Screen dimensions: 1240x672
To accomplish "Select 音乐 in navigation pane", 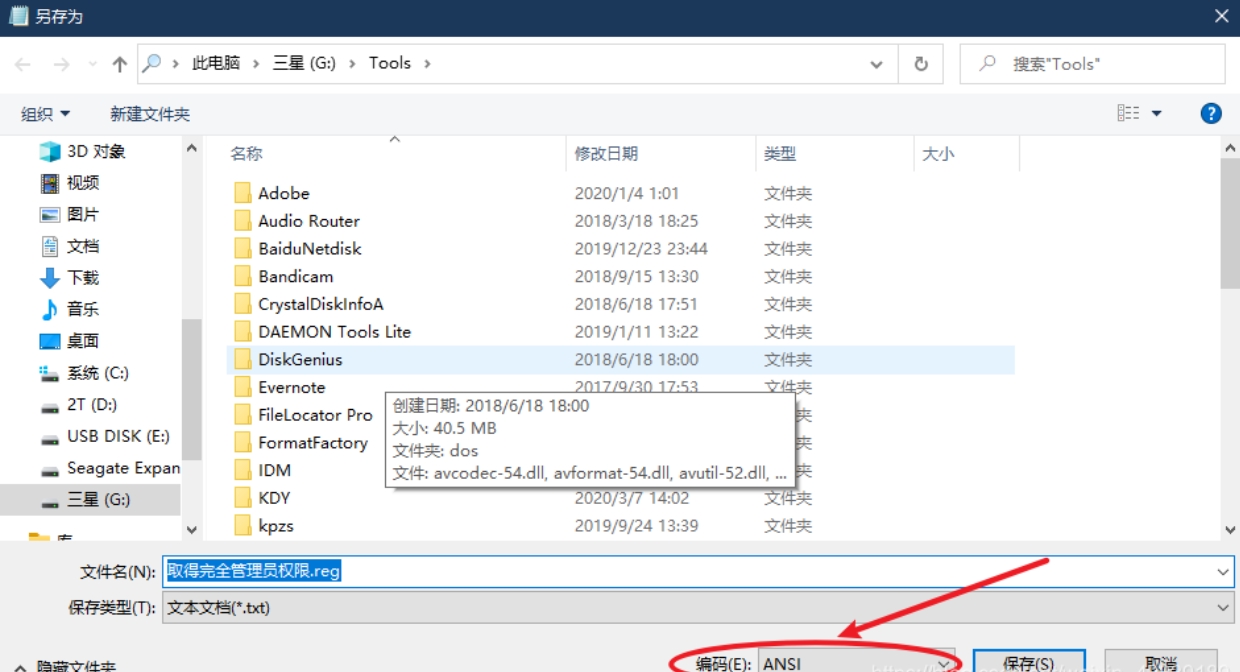I will 83,309.
